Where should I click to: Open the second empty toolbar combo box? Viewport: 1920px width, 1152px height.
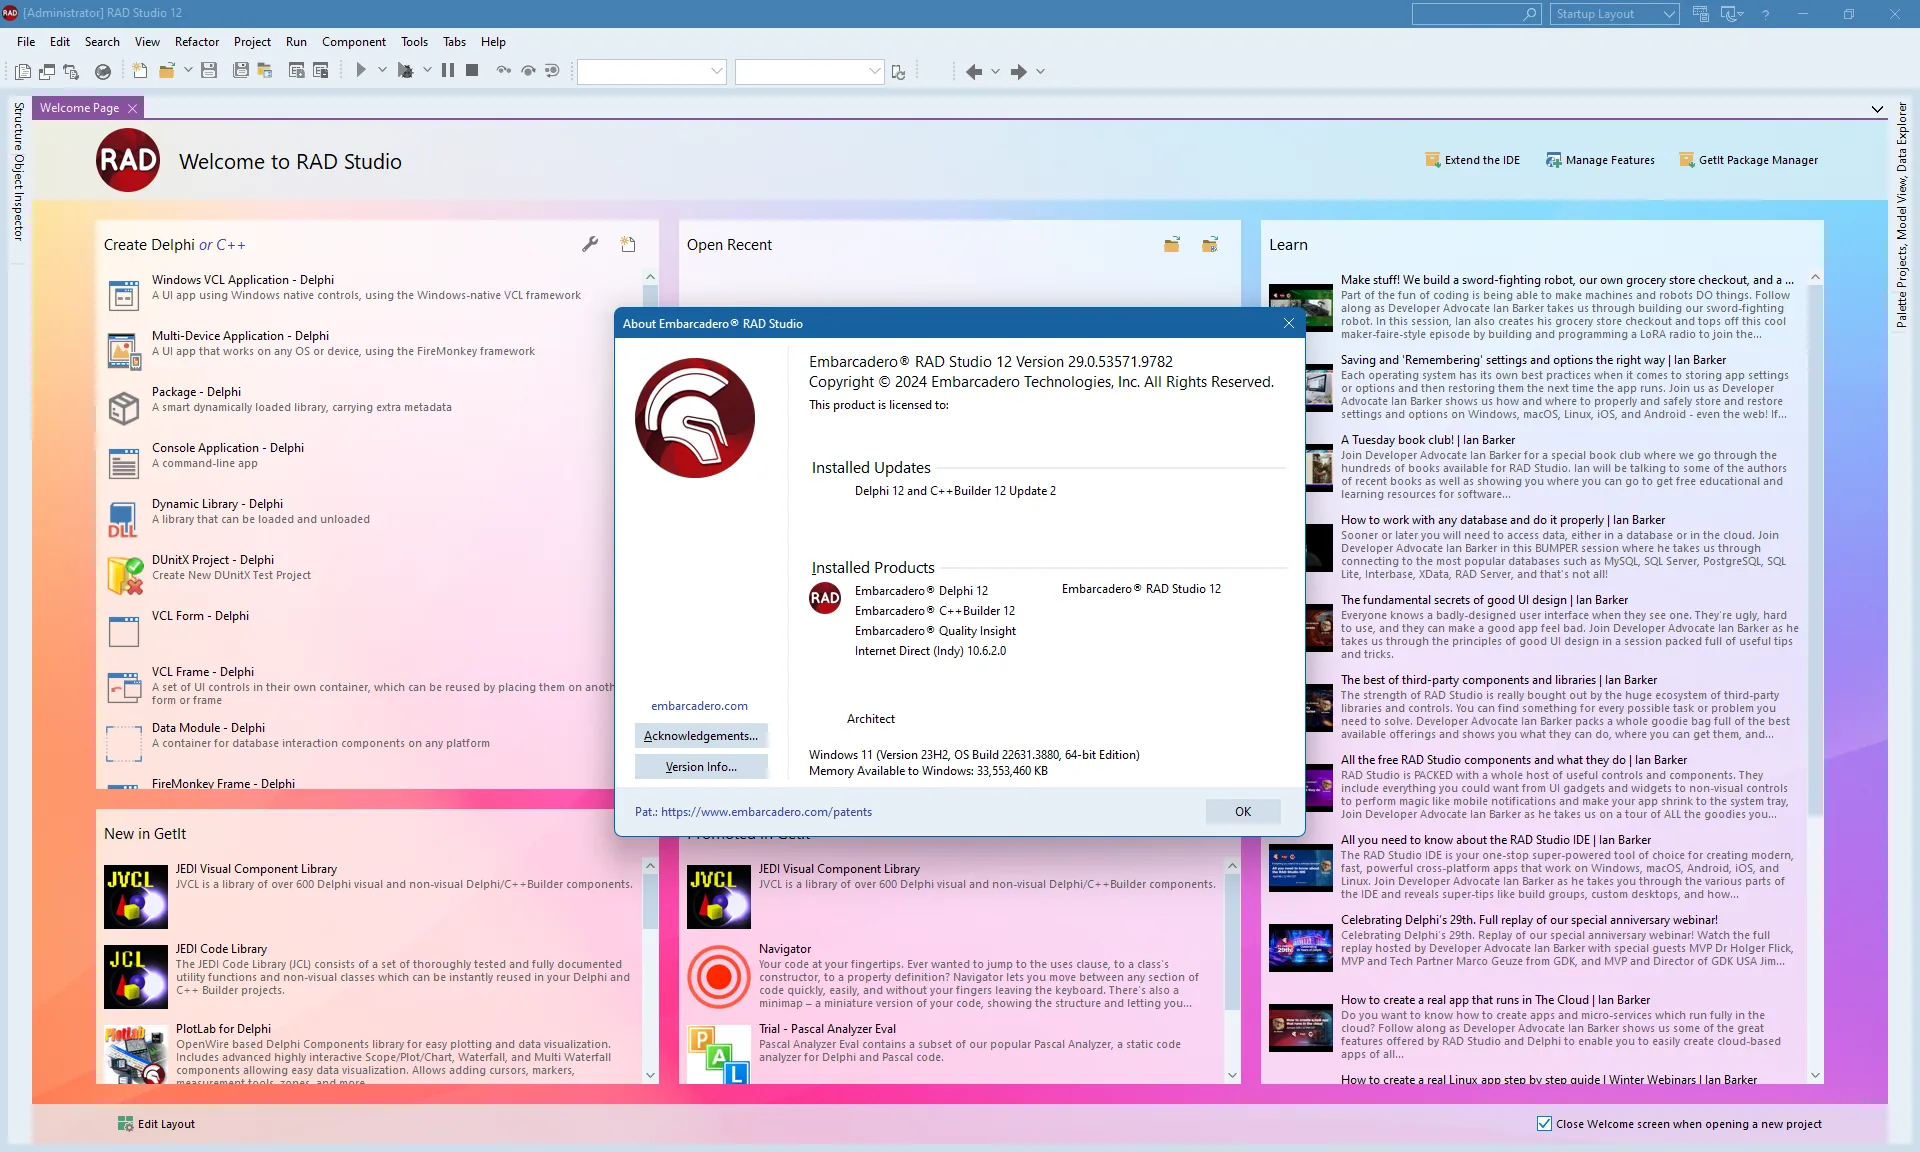coord(810,71)
